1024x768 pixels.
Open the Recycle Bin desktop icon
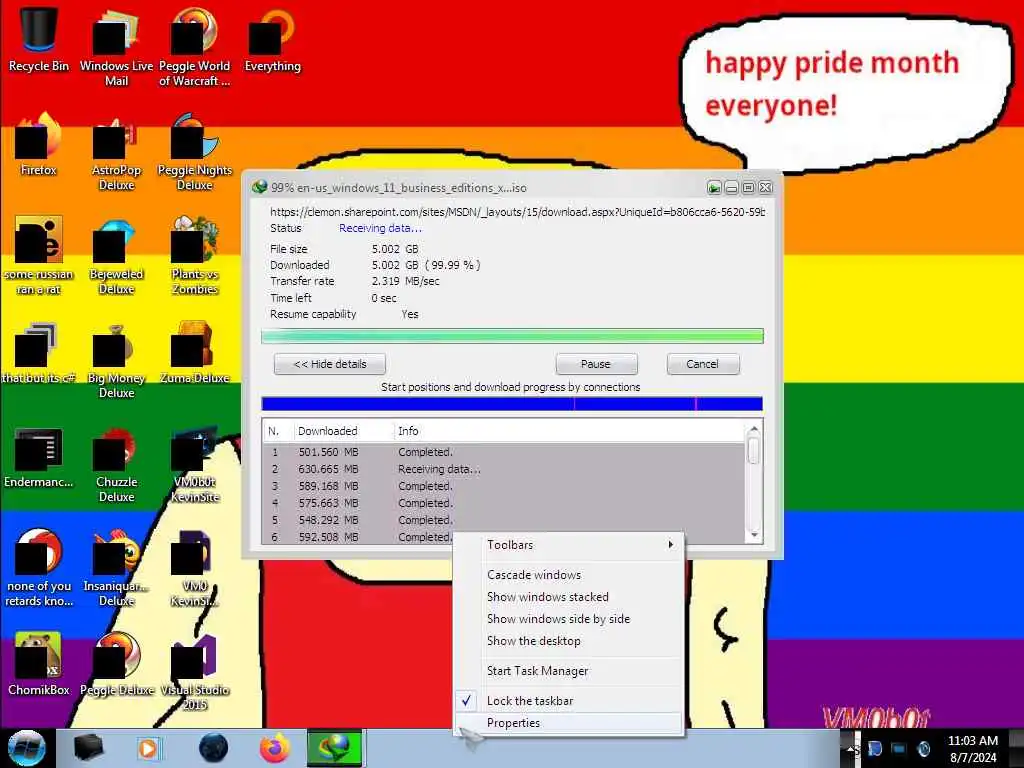point(39,39)
